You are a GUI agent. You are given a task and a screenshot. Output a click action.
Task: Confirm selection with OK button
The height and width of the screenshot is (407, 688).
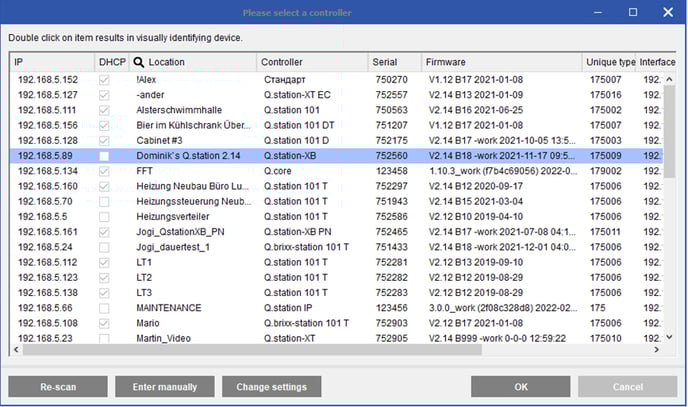[520, 387]
